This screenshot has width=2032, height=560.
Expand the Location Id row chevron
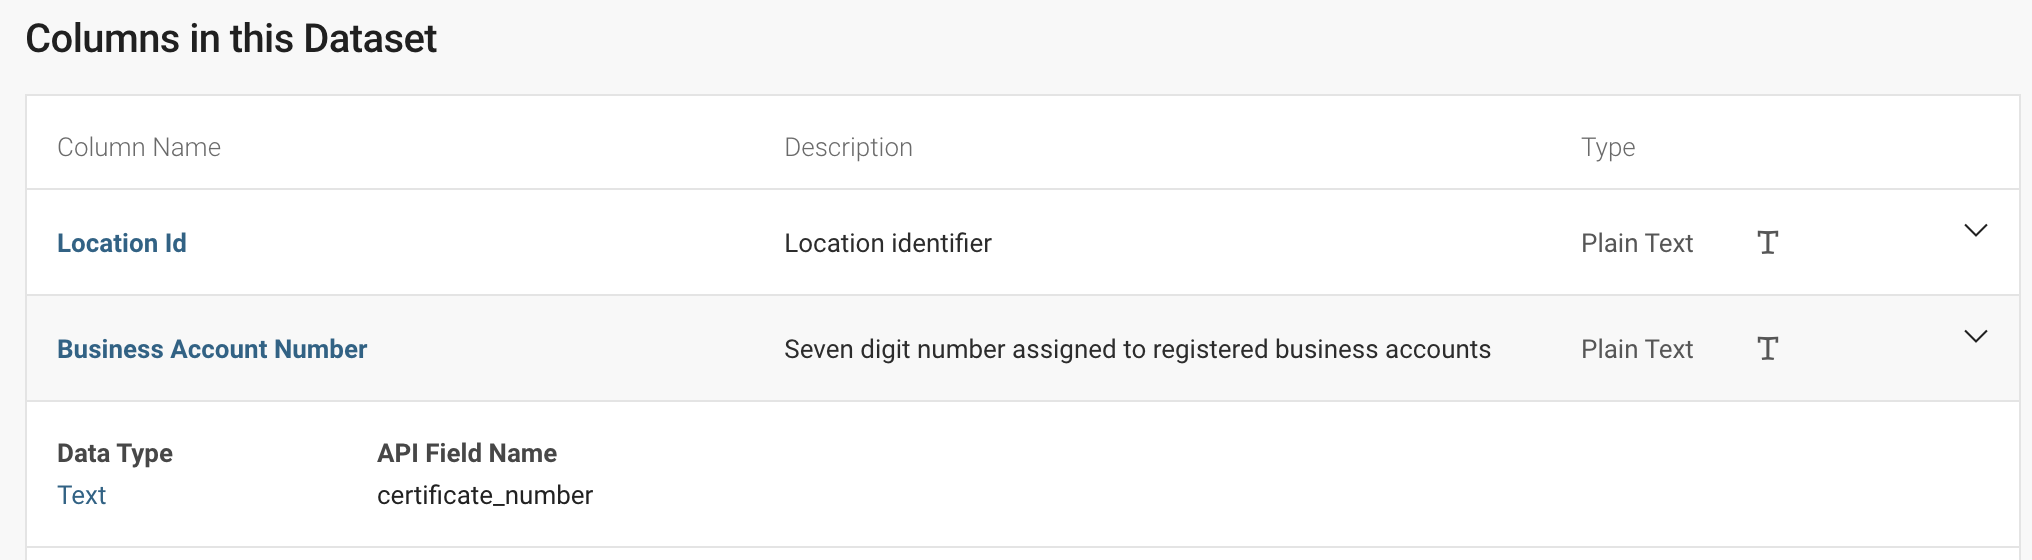point(1975,231)
